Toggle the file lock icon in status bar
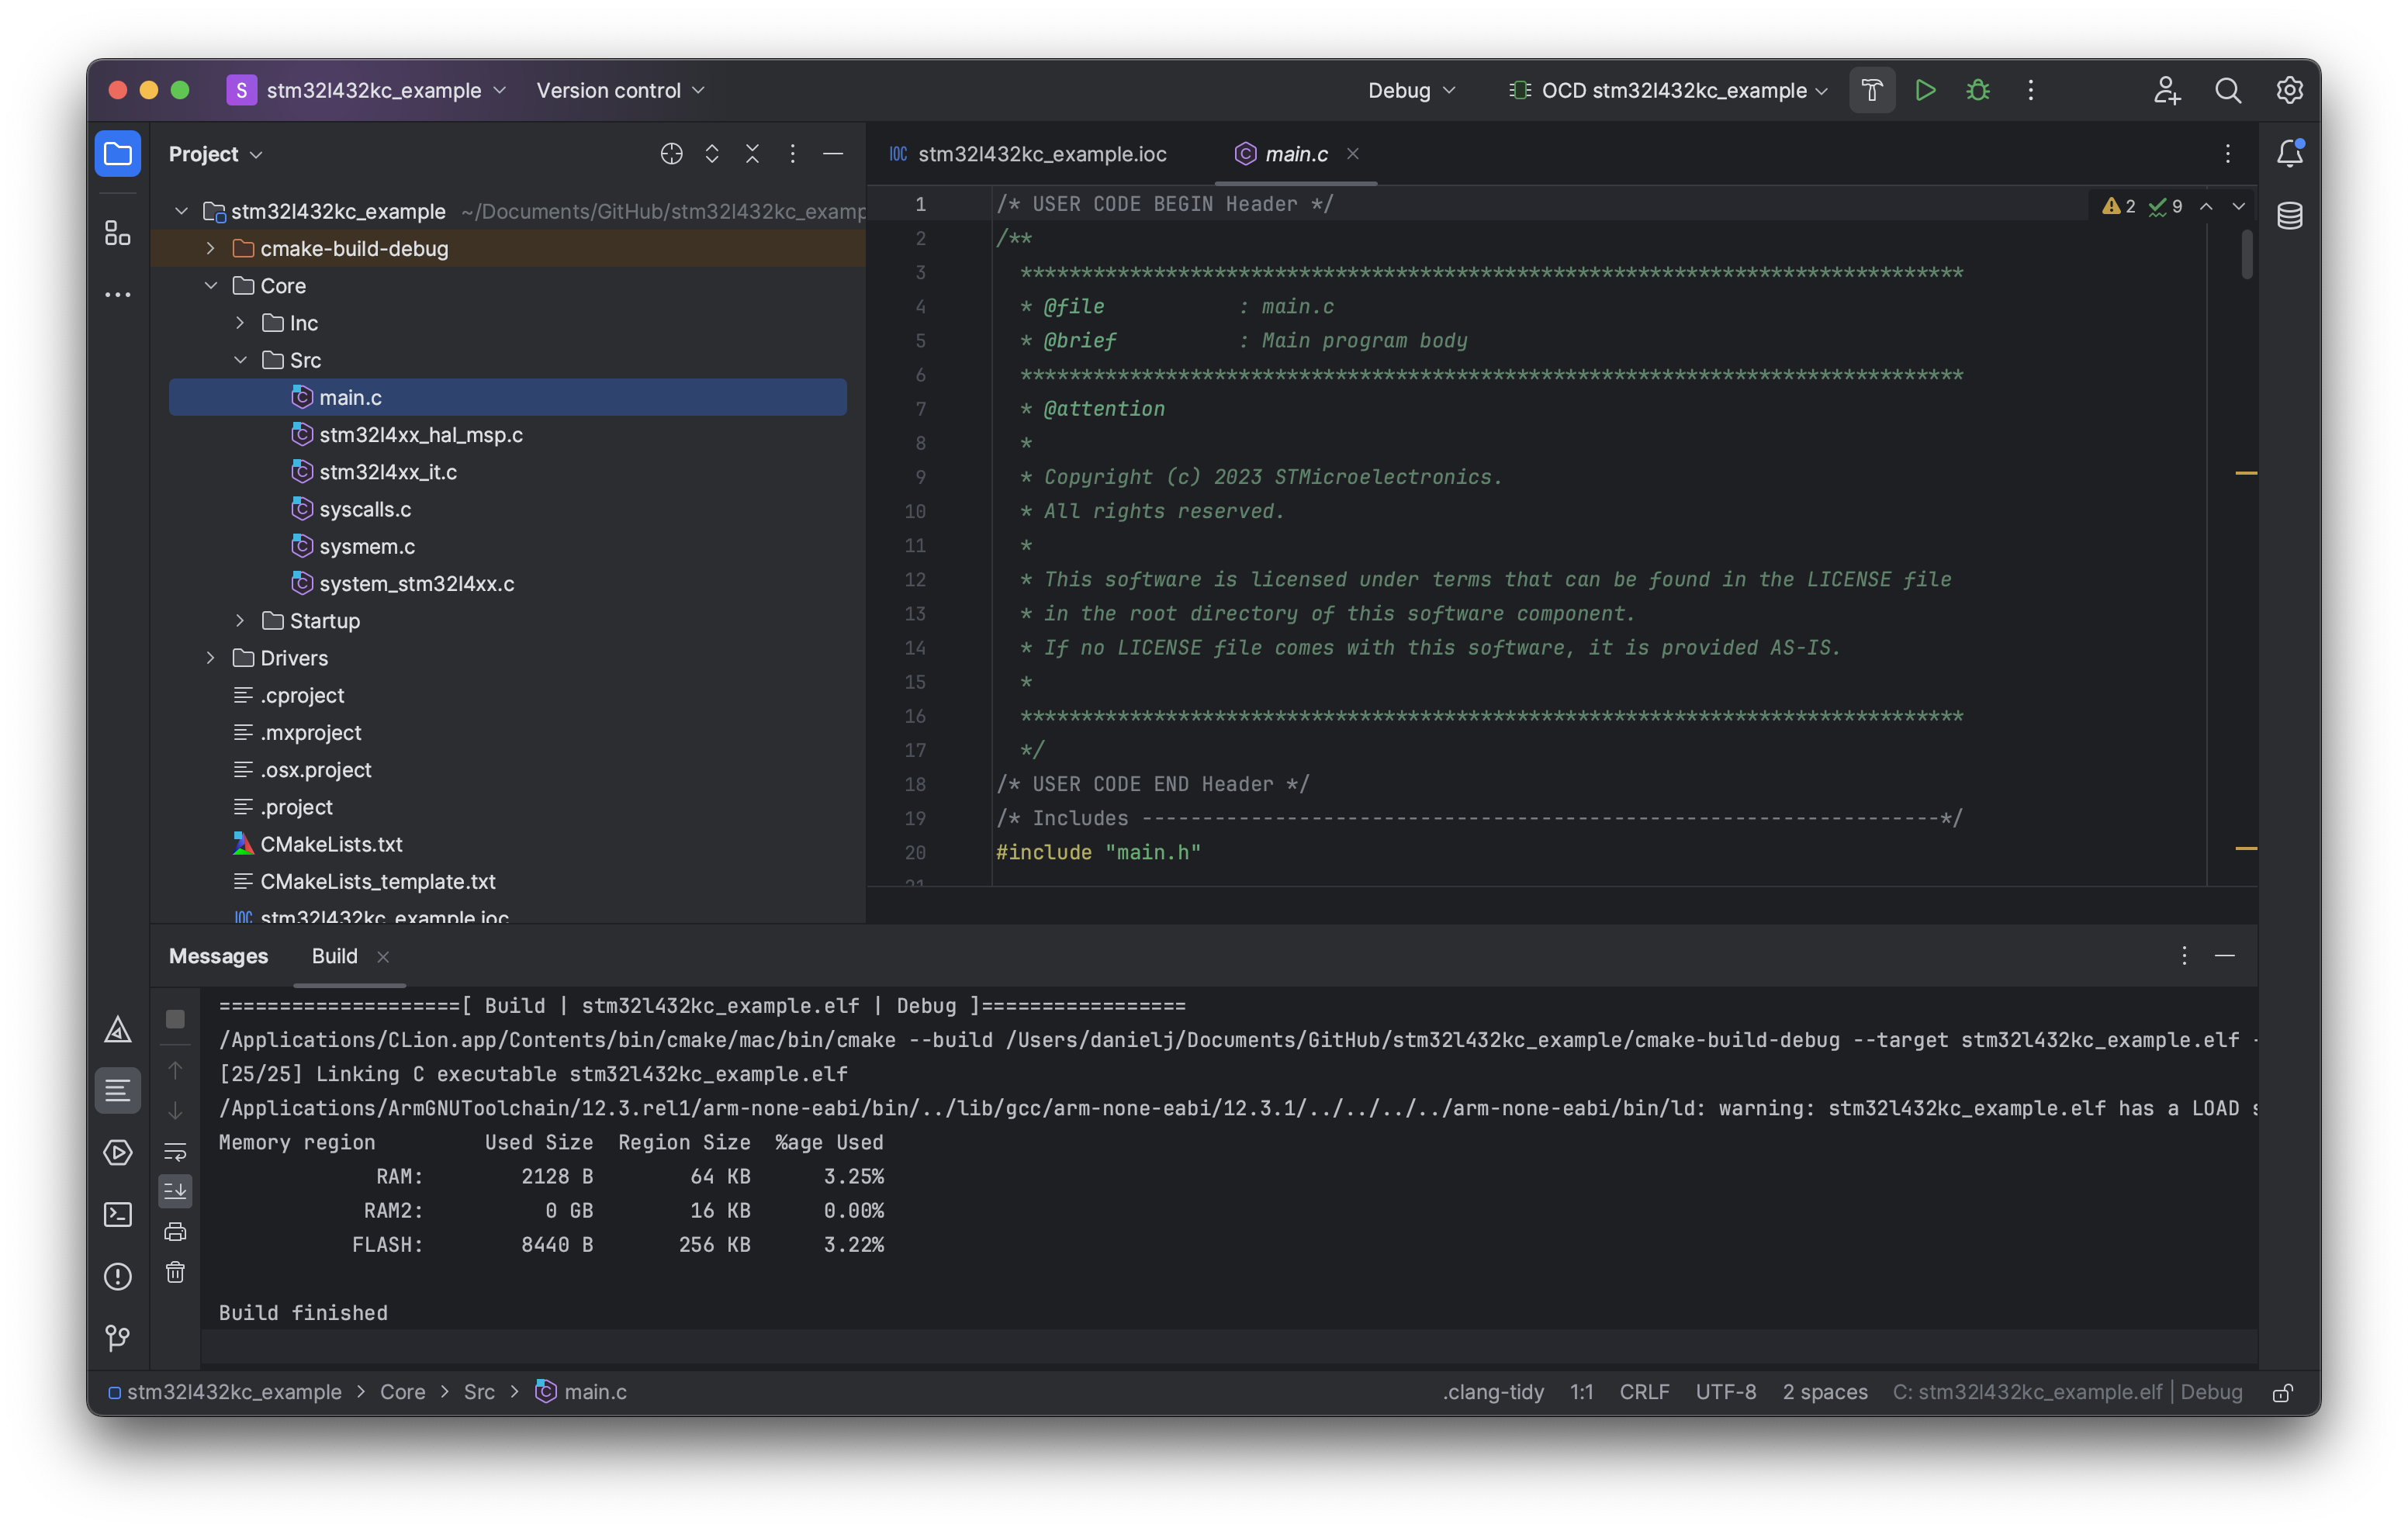The height and width of the screenshot is (1531, 2408). coord(2284,1391)
